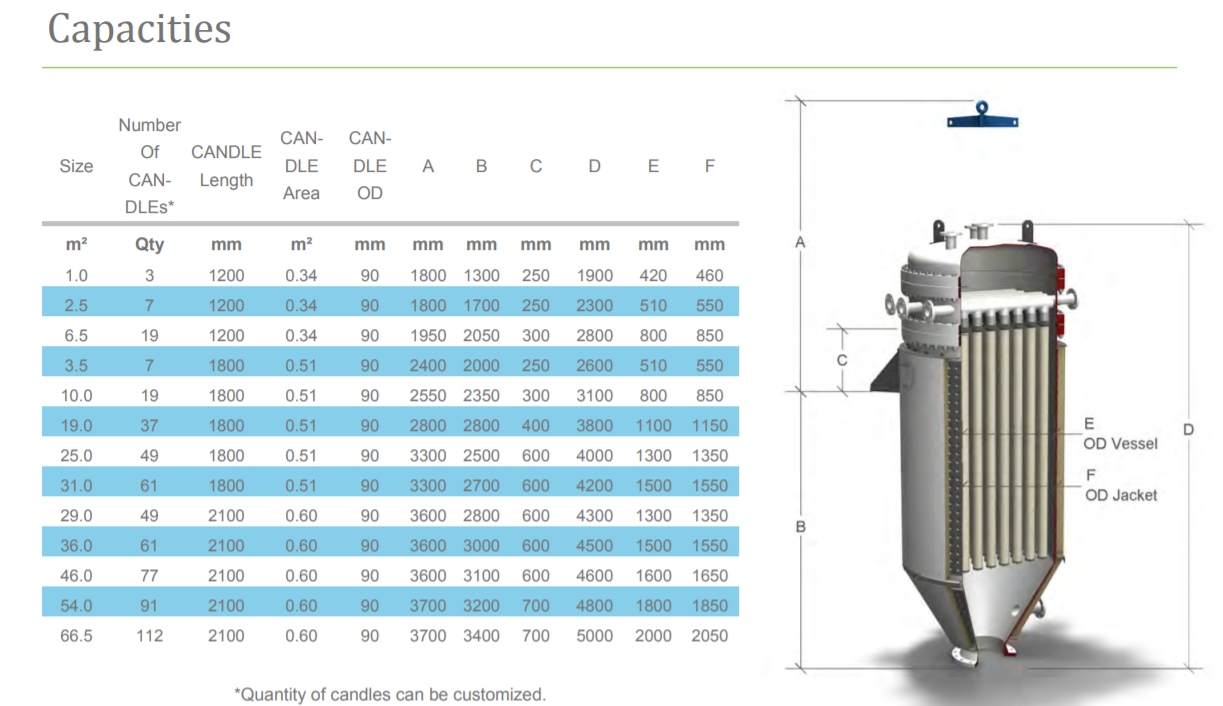Click the 2050 value in column F
The image size is (1223, 706).
pos(709,635)
